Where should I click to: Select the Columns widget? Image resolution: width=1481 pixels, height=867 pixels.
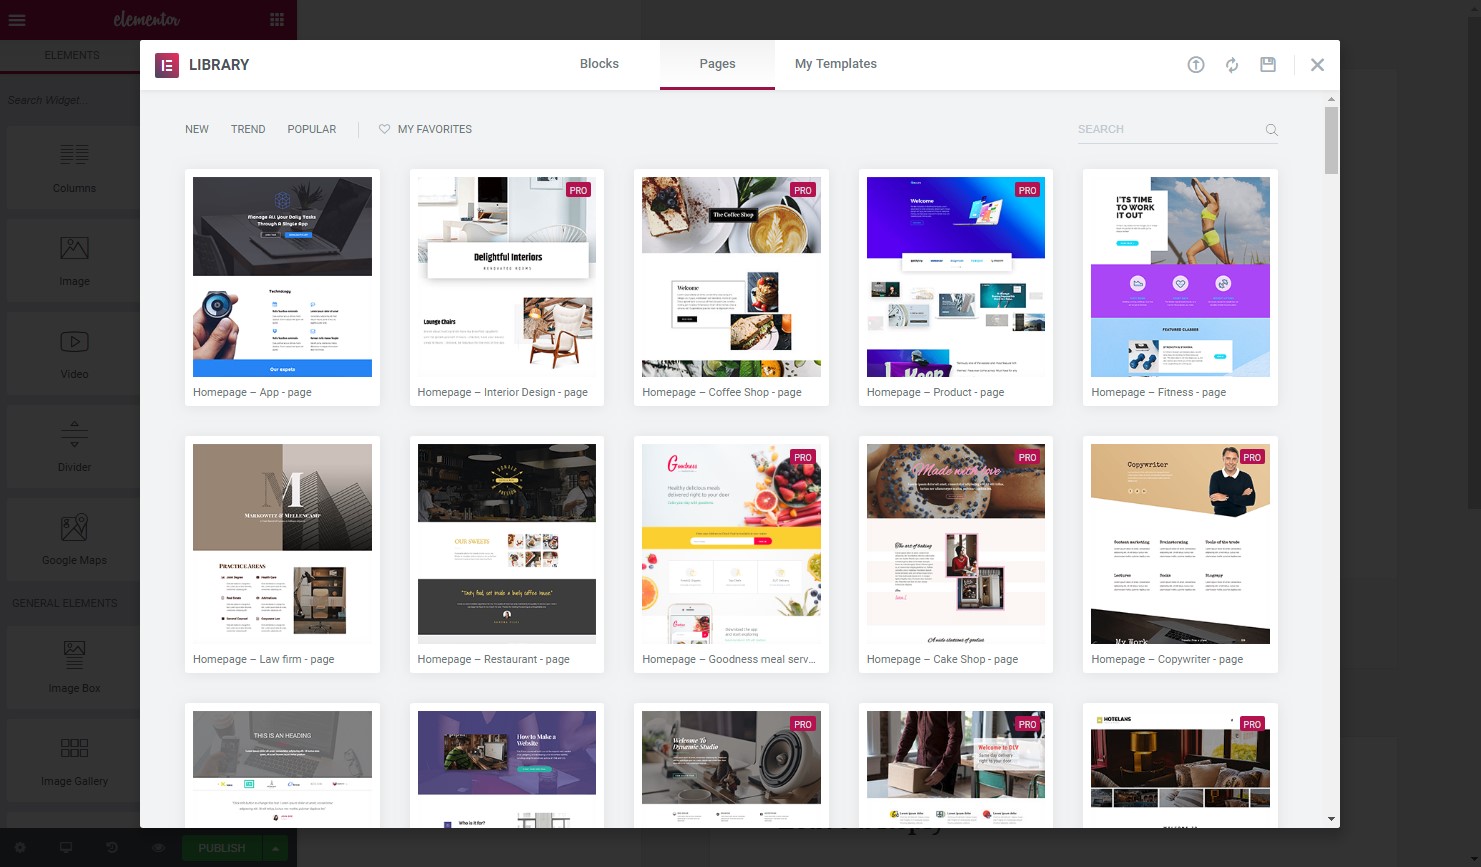74,166
